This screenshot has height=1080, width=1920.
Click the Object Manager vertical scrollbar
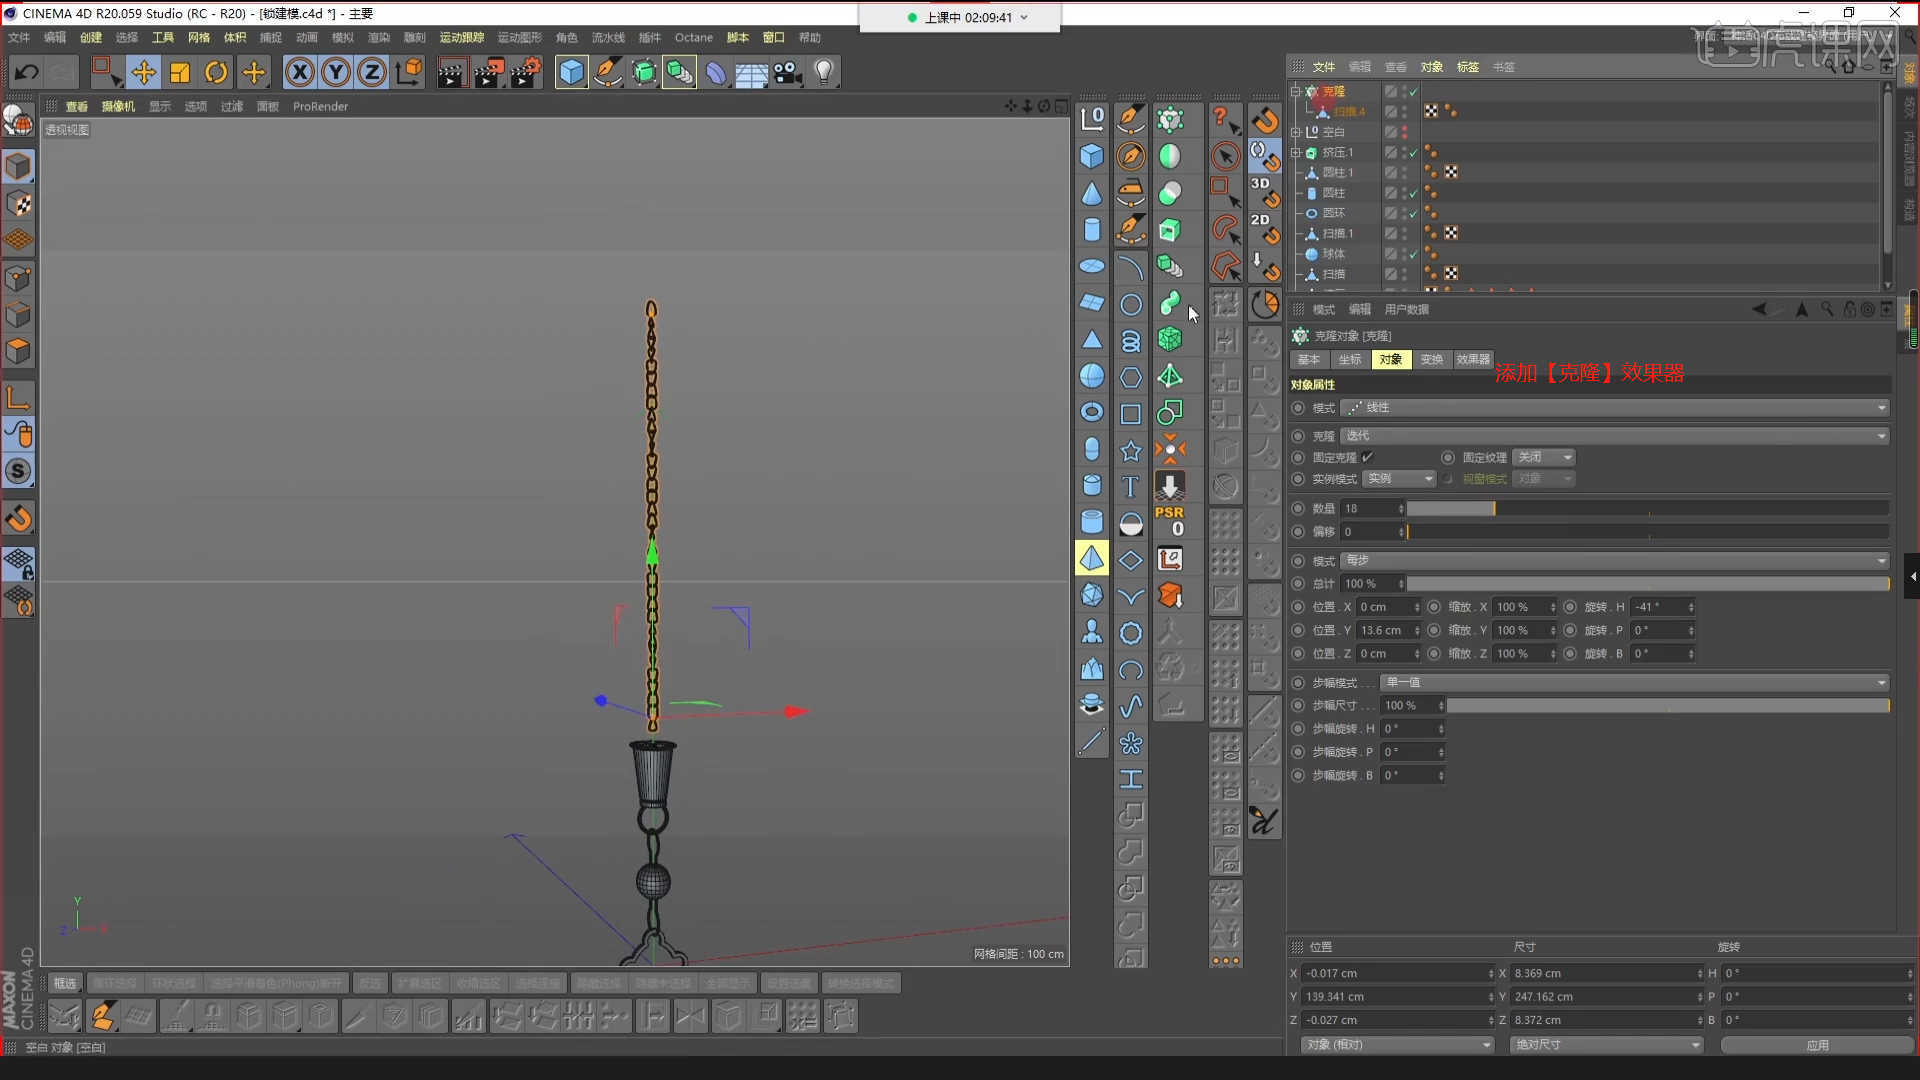coord(1888,185)
